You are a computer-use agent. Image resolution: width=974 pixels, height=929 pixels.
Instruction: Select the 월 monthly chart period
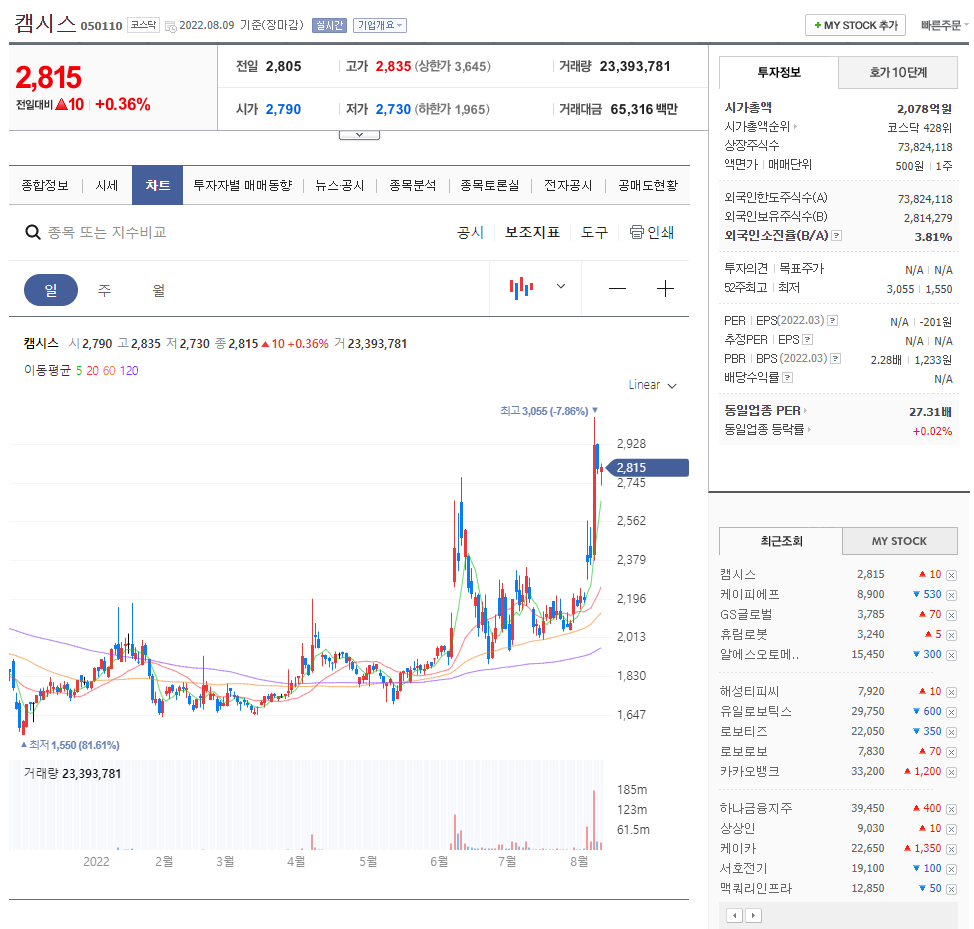pos(158,290)
